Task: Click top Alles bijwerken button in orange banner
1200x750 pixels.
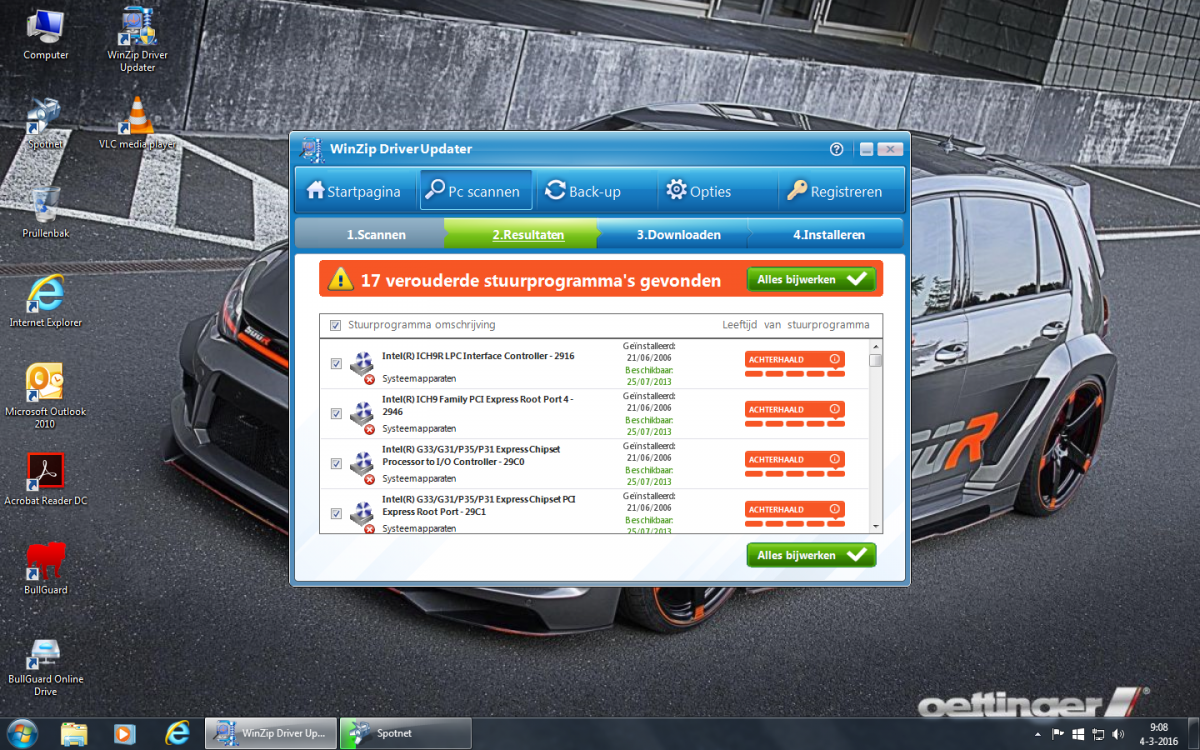Action: click(x=811, y=280)
